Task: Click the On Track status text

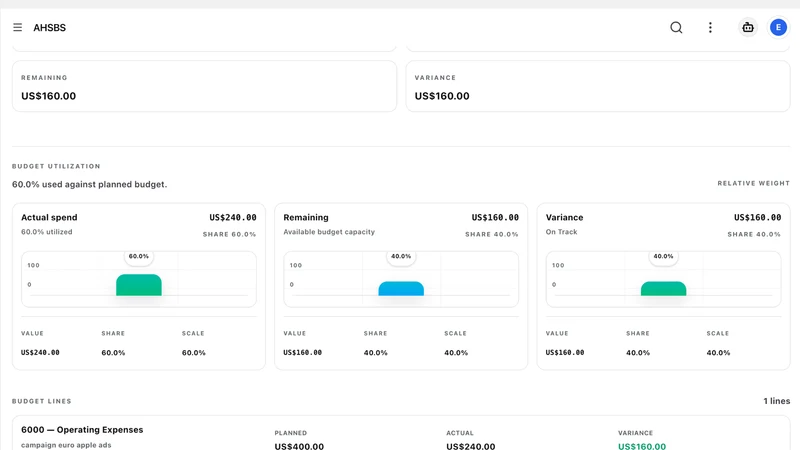Action: pyautogui.click(x=561, y=232)
